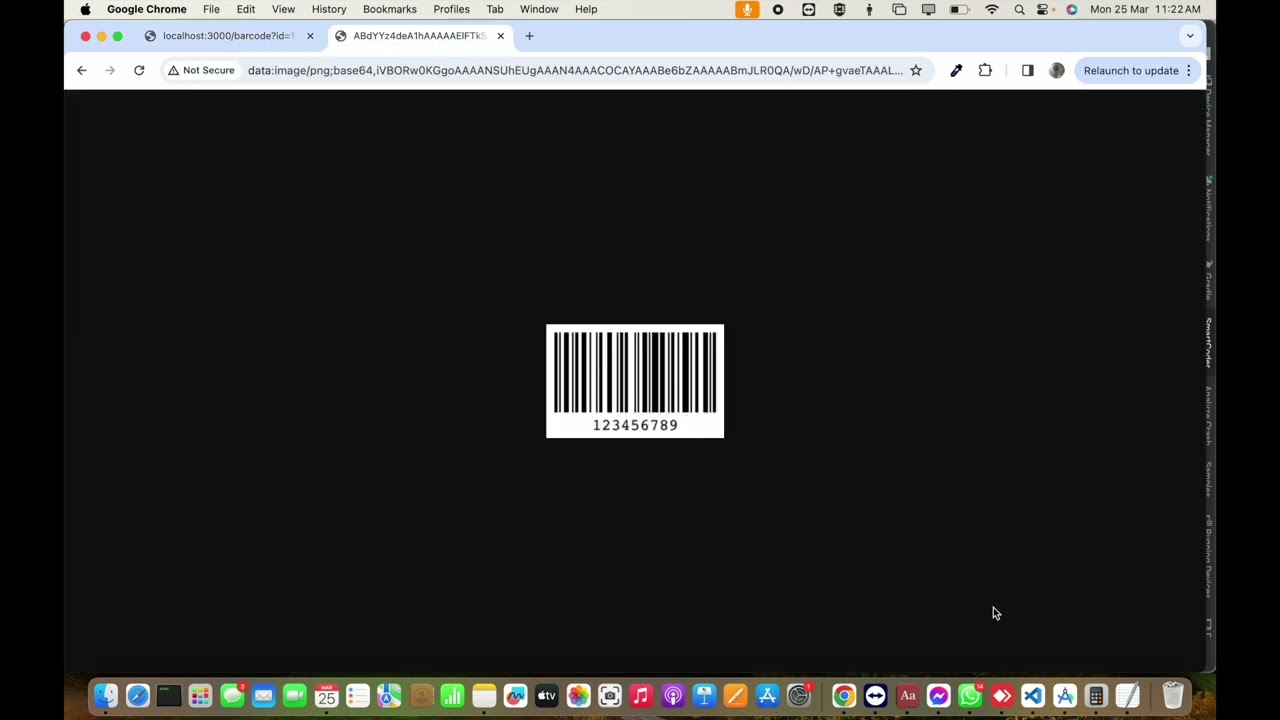Click the barcode image 123456789
The image size is (1280, 720).
tap(635, 381)
